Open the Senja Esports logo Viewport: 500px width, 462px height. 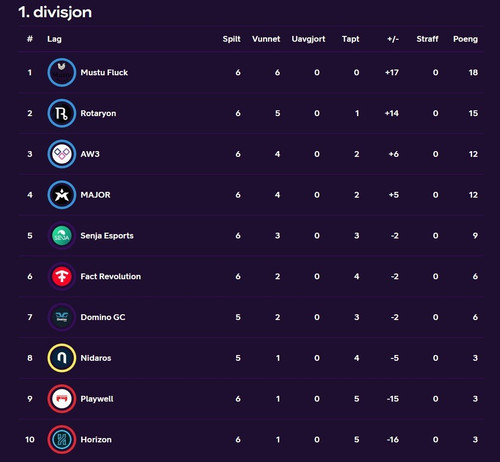62,236
